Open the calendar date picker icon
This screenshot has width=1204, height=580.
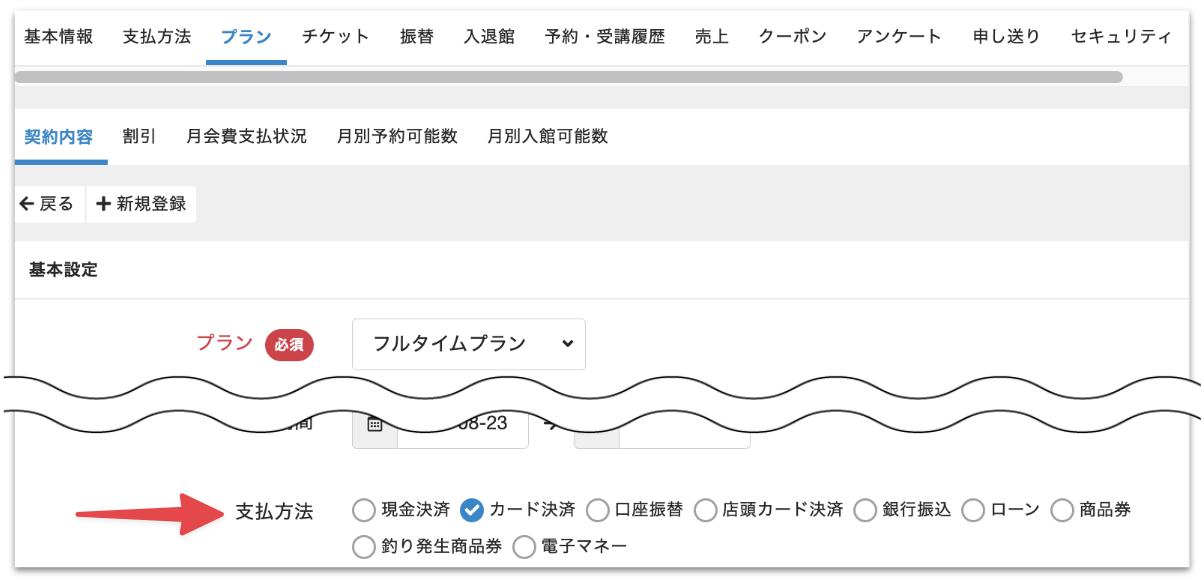[x=374, y=424]
